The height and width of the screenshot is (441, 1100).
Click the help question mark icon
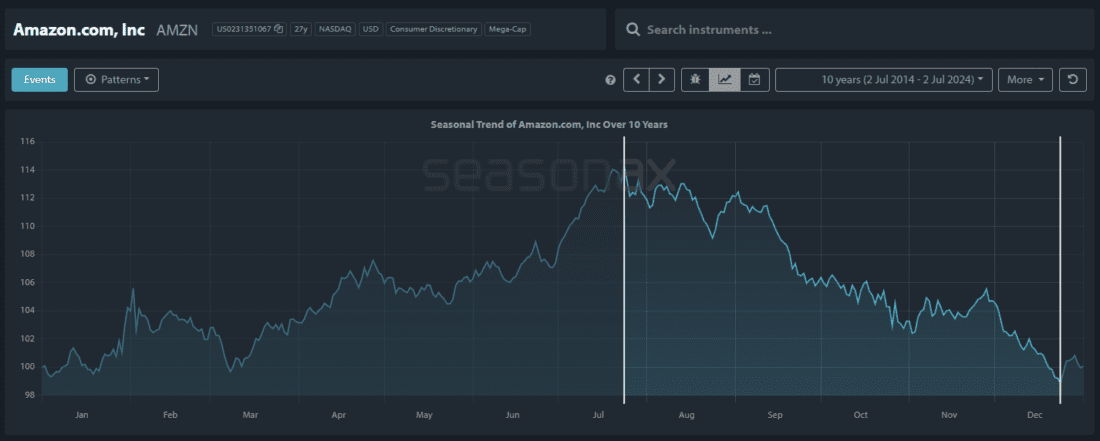(x=610, y=80)
